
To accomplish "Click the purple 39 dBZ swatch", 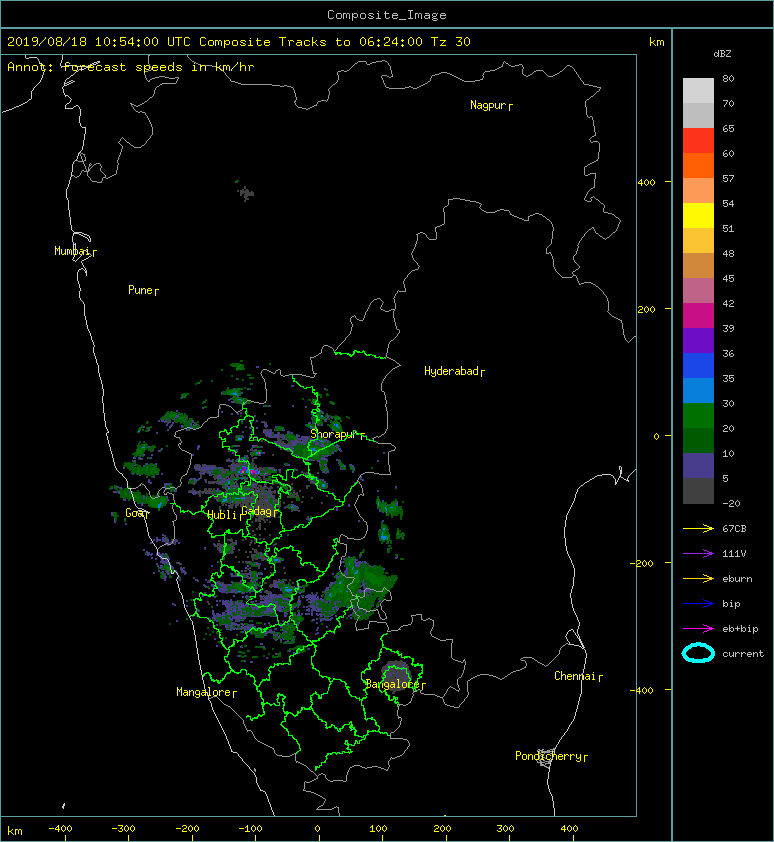I will pyautogui.click(x=698, y=340).
